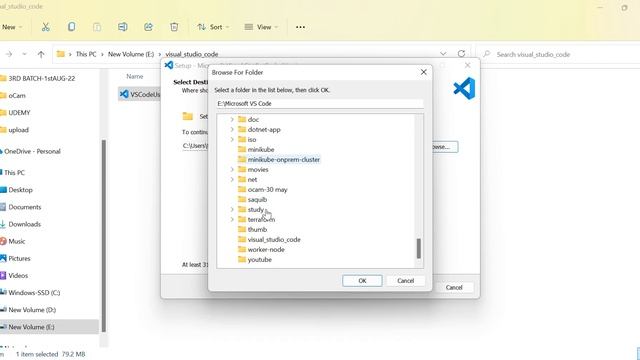
Task: Expand the study folder node
Action: coord(232,209)
